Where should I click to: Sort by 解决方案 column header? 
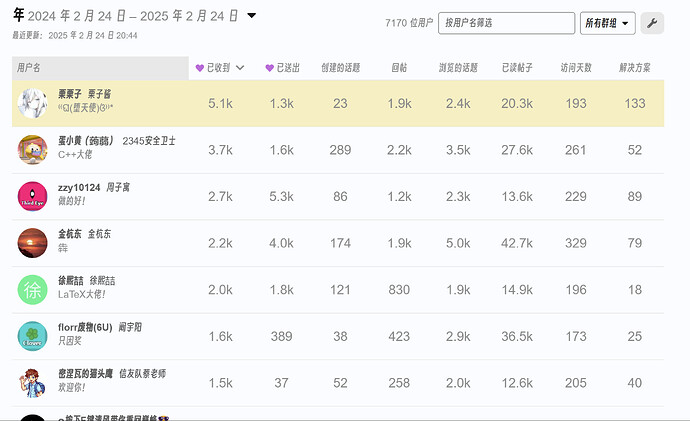pos(635,68)
